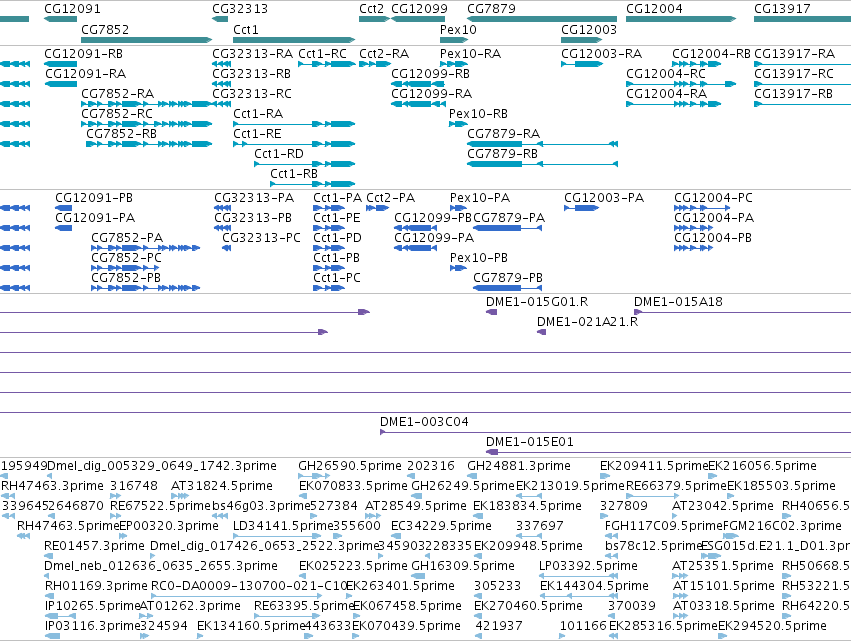
Task: Select transcript Pex10-RA label
Action: [471, 54]
